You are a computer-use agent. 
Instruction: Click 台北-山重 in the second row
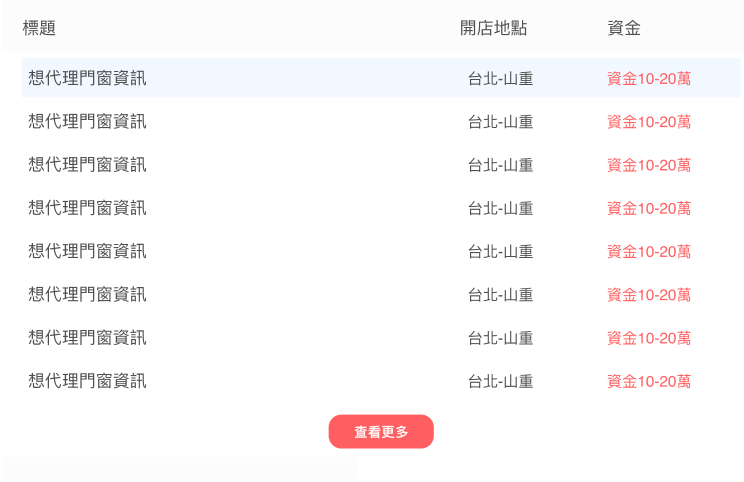pyautogui.click(x=500, y=122)
